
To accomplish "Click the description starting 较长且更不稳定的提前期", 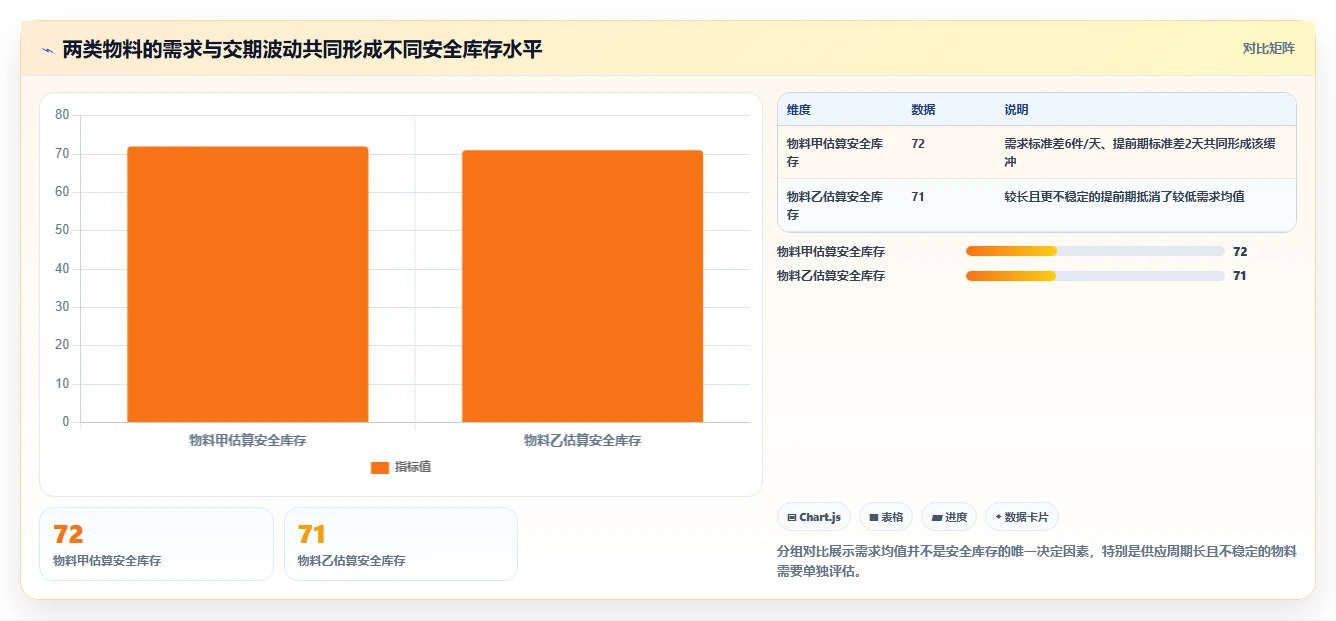I will 1124,197.
